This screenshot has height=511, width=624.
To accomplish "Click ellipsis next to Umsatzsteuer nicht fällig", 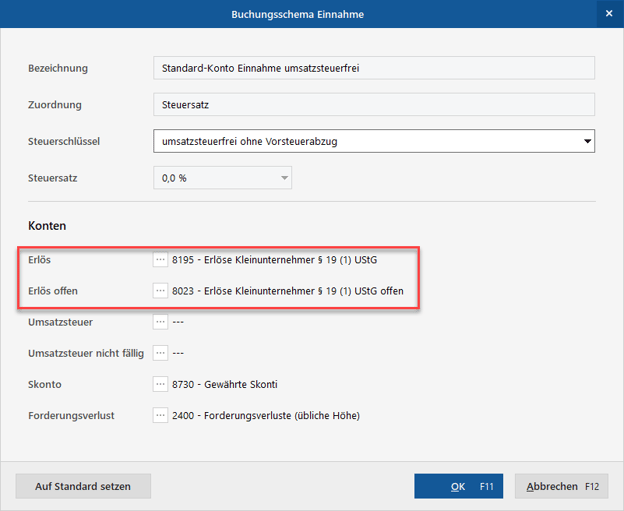I will (160, 353).
